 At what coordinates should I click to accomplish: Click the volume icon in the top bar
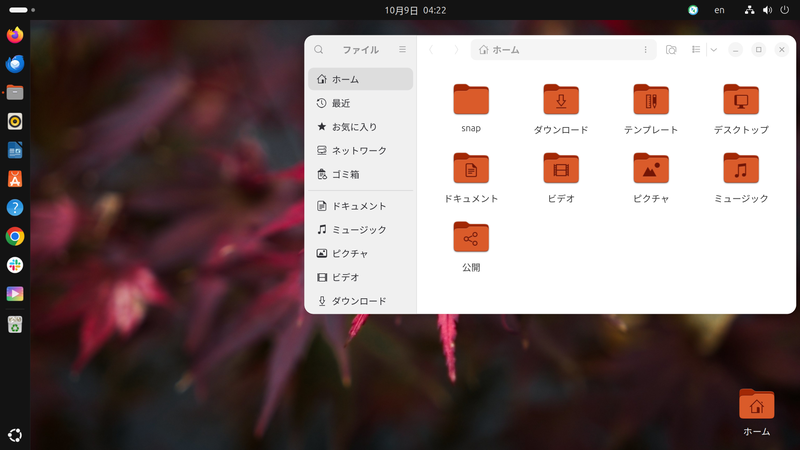(767, 10)
